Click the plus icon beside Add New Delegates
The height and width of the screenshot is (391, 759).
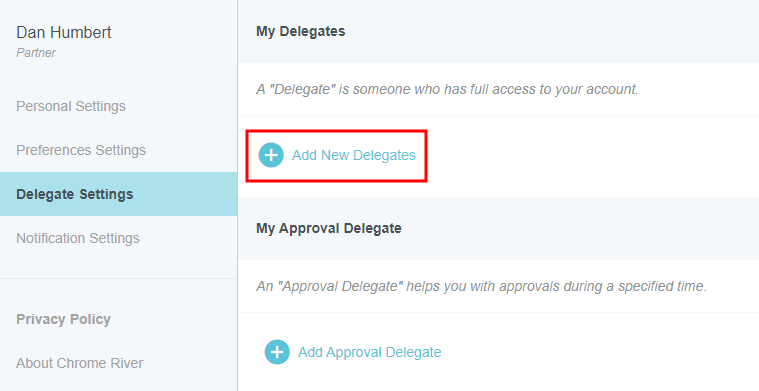coord(271,155)
